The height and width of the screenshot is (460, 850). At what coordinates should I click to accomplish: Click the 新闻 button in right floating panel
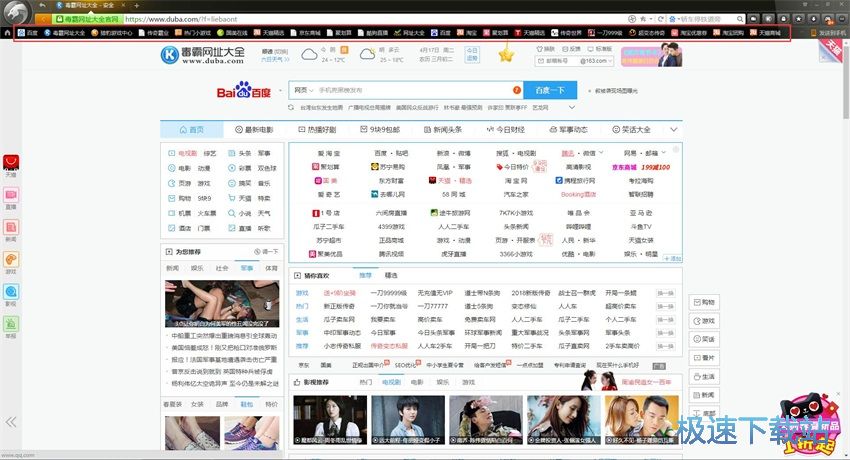click(x=704, y=395)
